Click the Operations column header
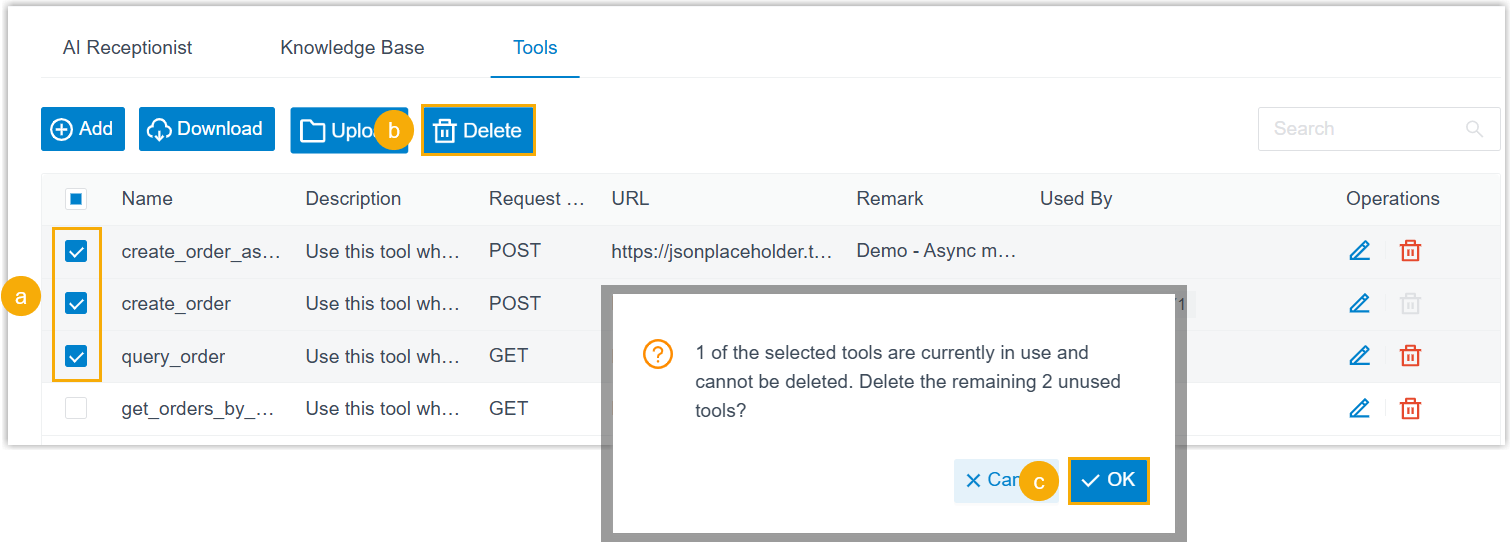 1393,199
